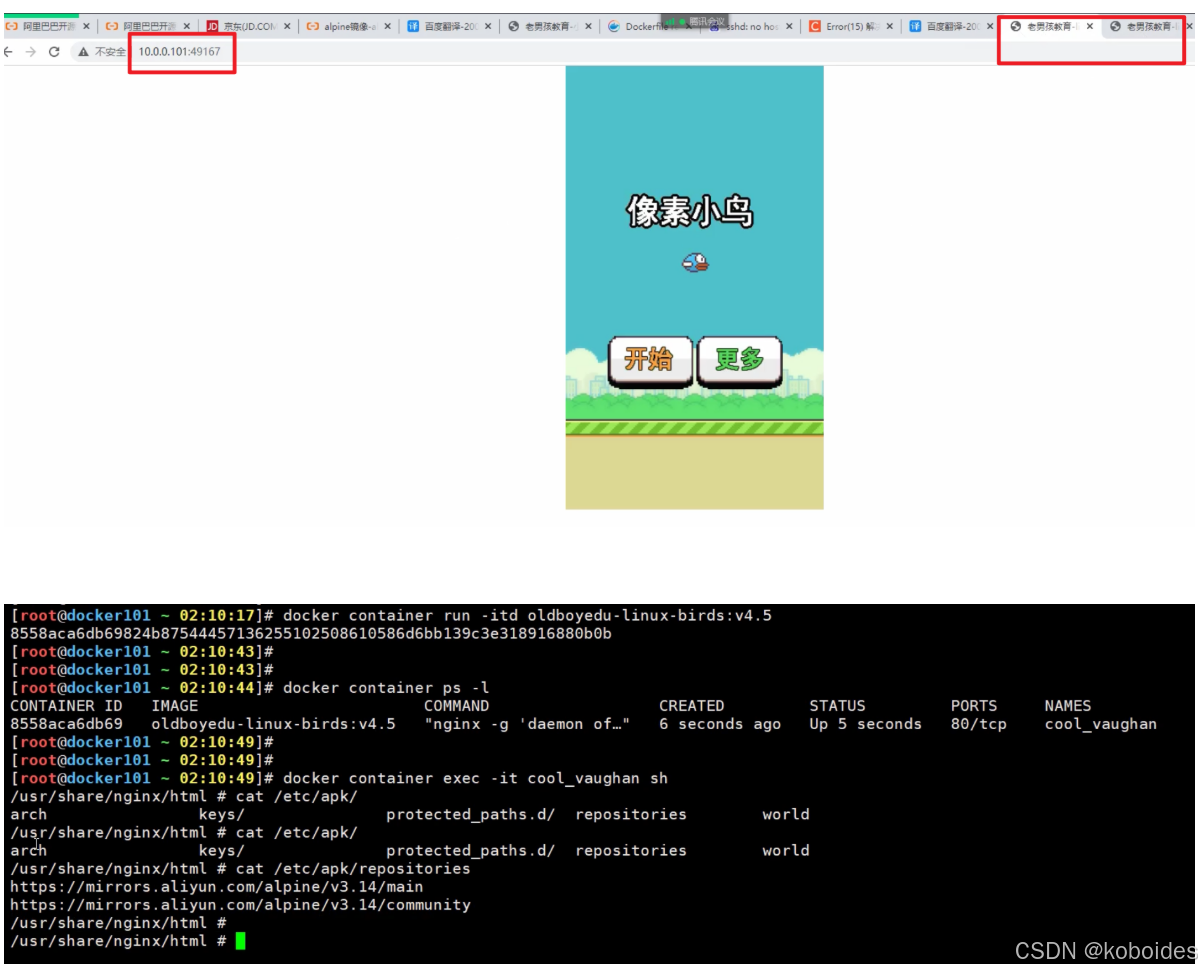
Task: Click the 腾讯会议 floating indicator
Action: (696, 21)
